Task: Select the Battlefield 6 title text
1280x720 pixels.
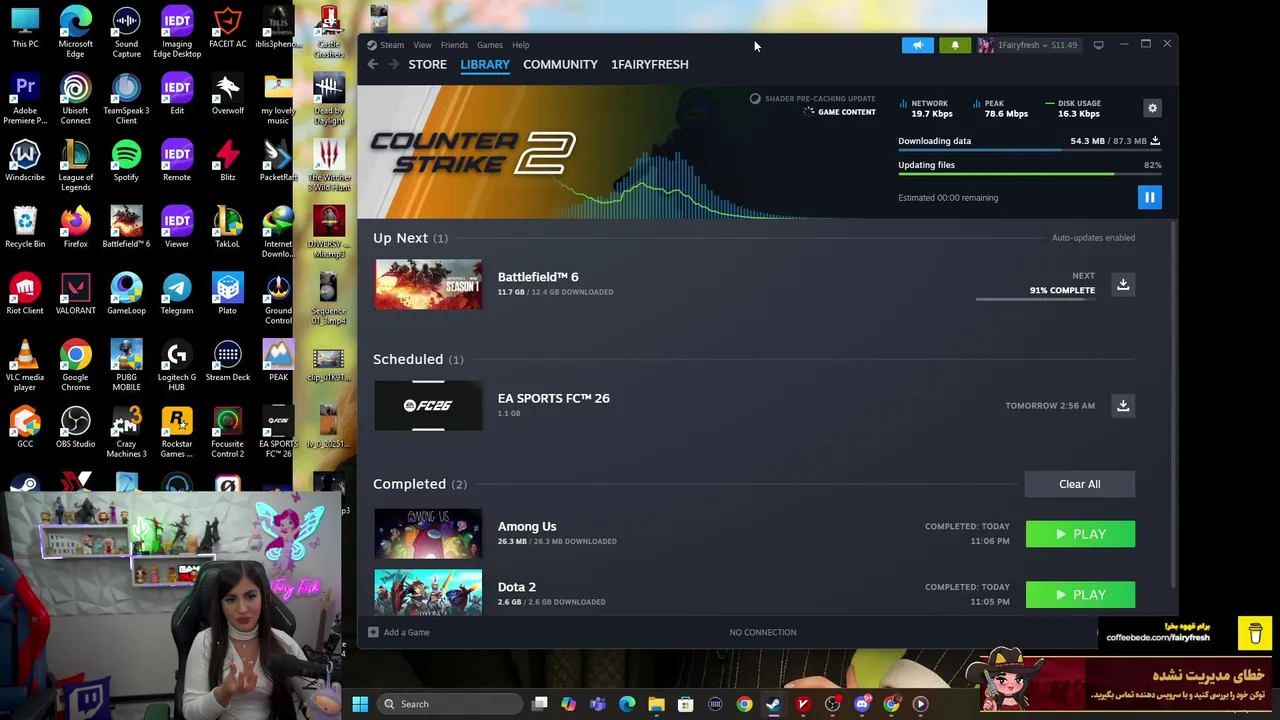Action: click(x=538, y=277)
